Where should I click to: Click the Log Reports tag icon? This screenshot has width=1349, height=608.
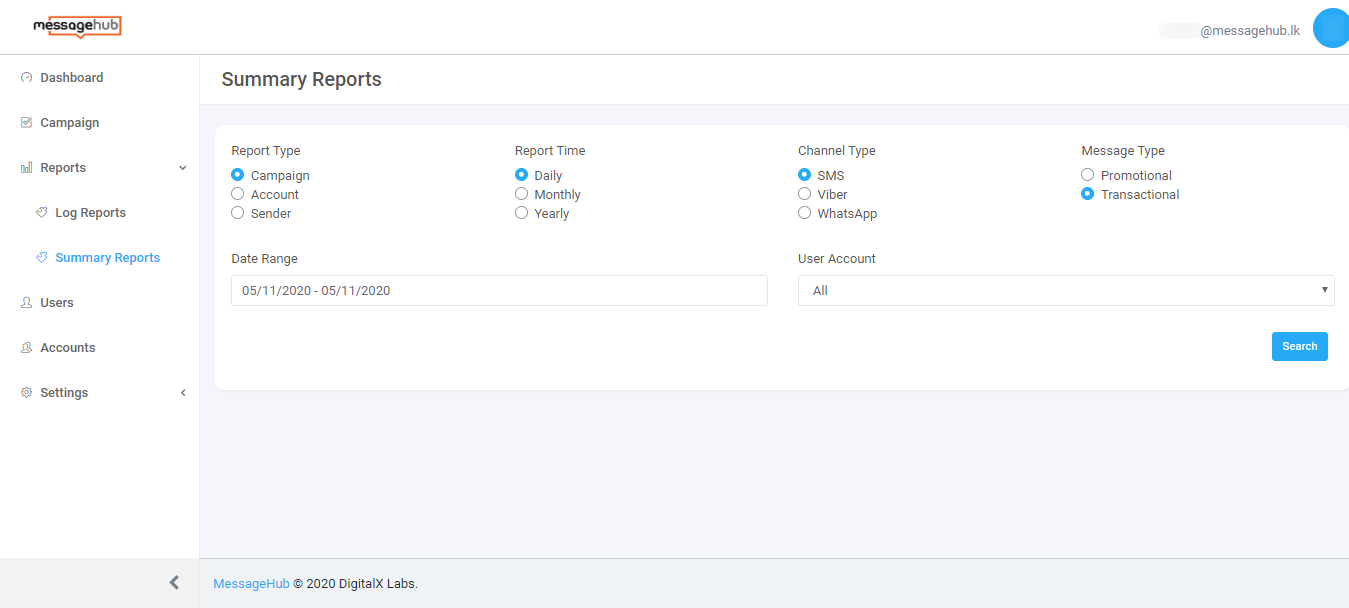point(42,213)
